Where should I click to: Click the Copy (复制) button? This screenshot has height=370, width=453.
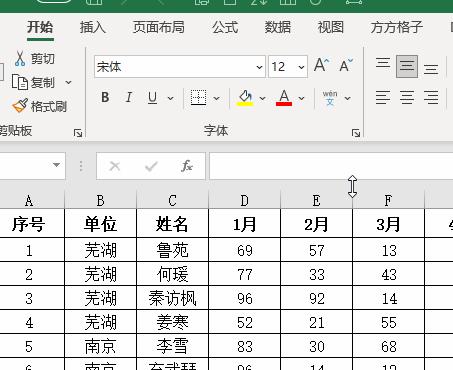pos(33,82)
